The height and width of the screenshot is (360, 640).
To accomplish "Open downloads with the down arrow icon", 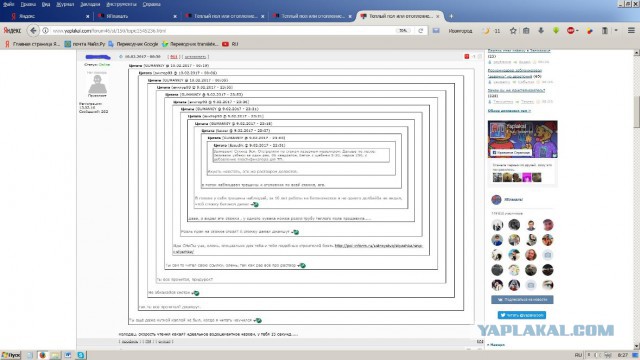I will 541,31.
